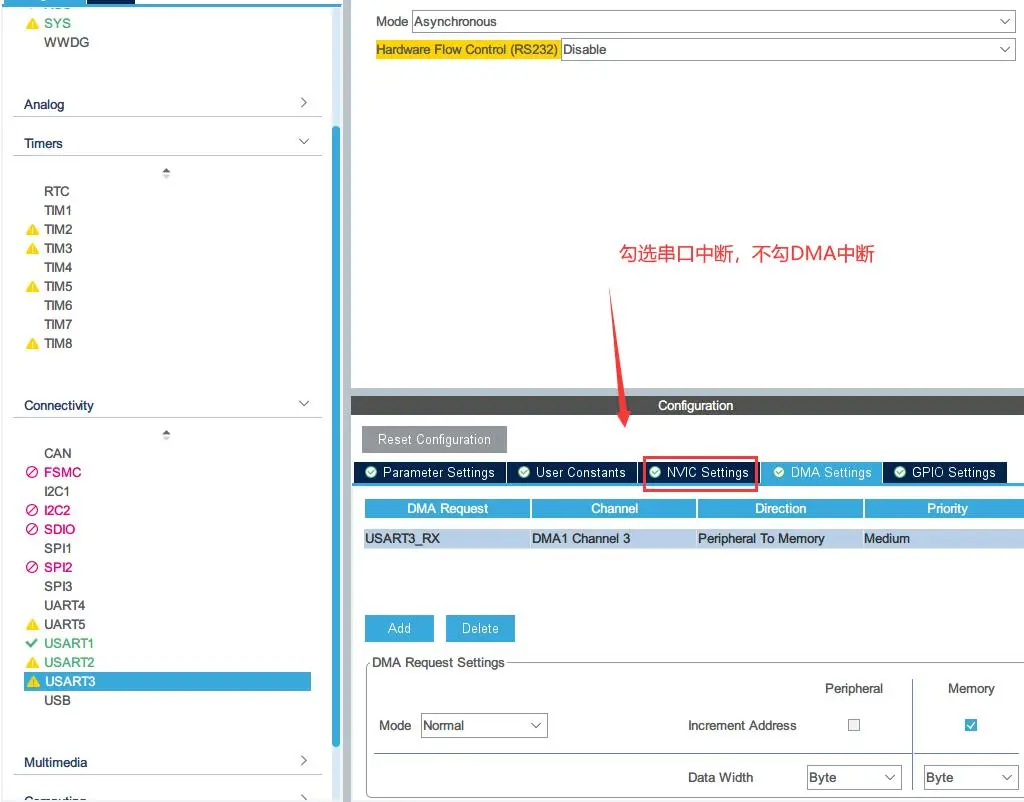1024x802 pixels.
Task: Switch to the NVIC Settings tab
Action: [698, 472]
